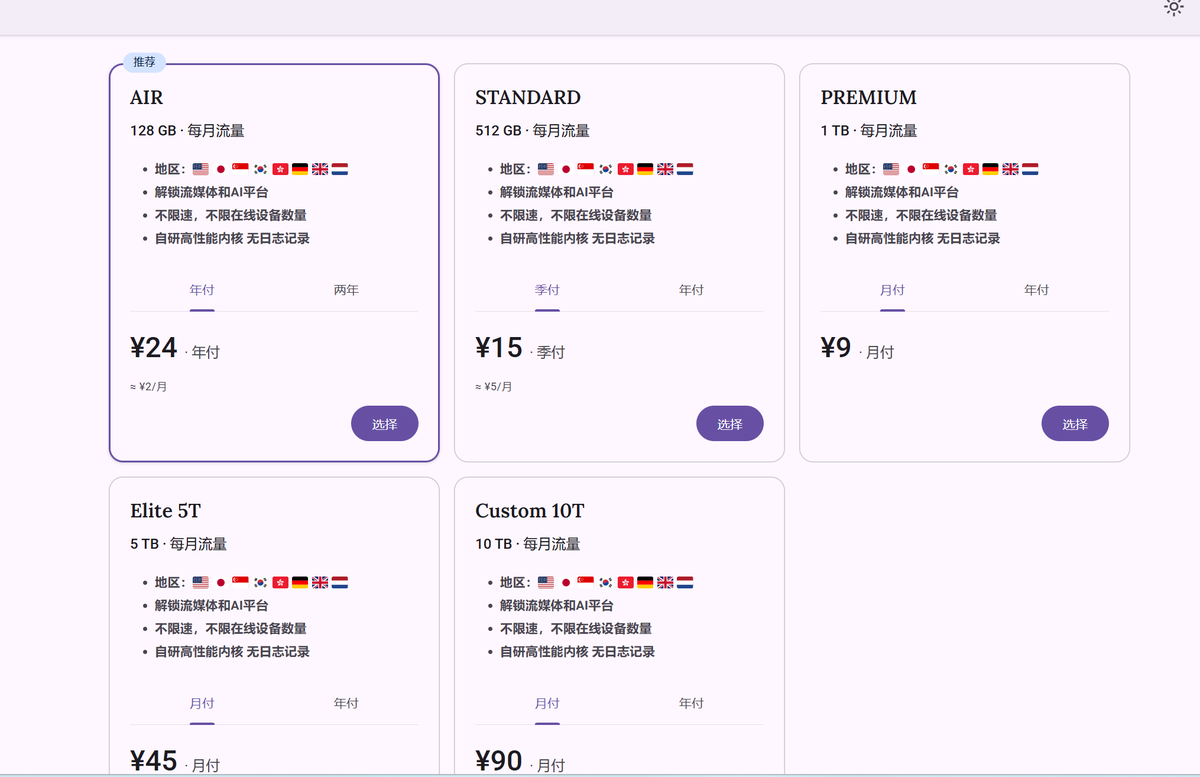Click the Netherlands flag in Elite 5T plan
1200x777 pixels.
(x=340, y=582)
